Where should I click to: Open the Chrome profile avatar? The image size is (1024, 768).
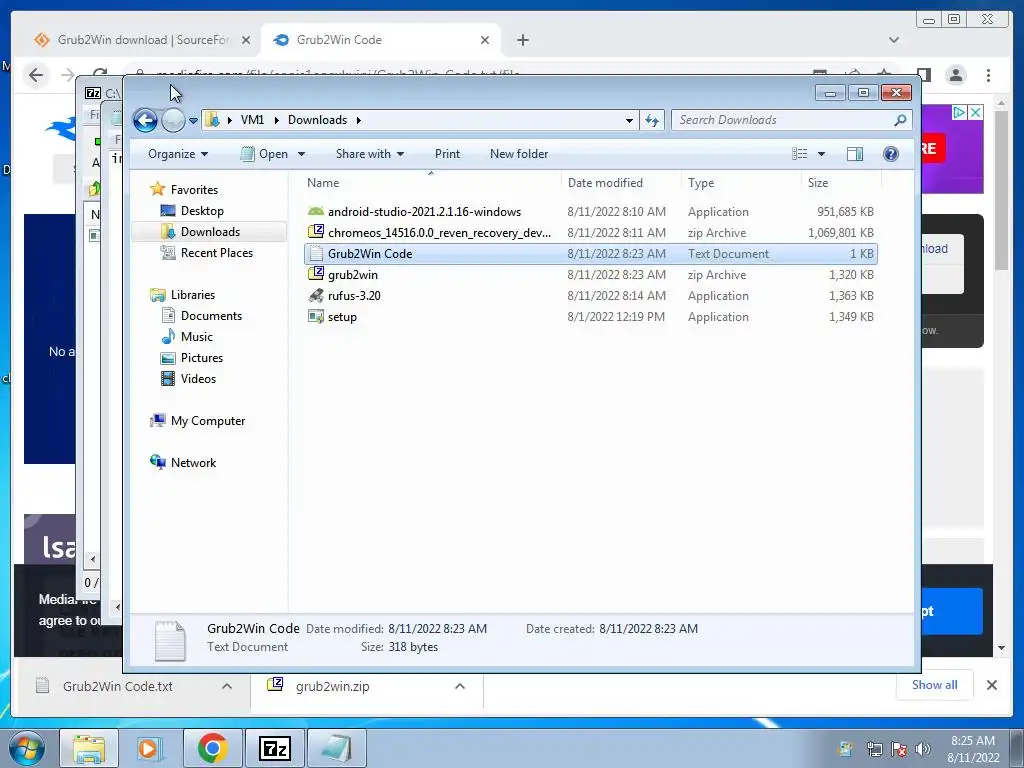[956, 75]
